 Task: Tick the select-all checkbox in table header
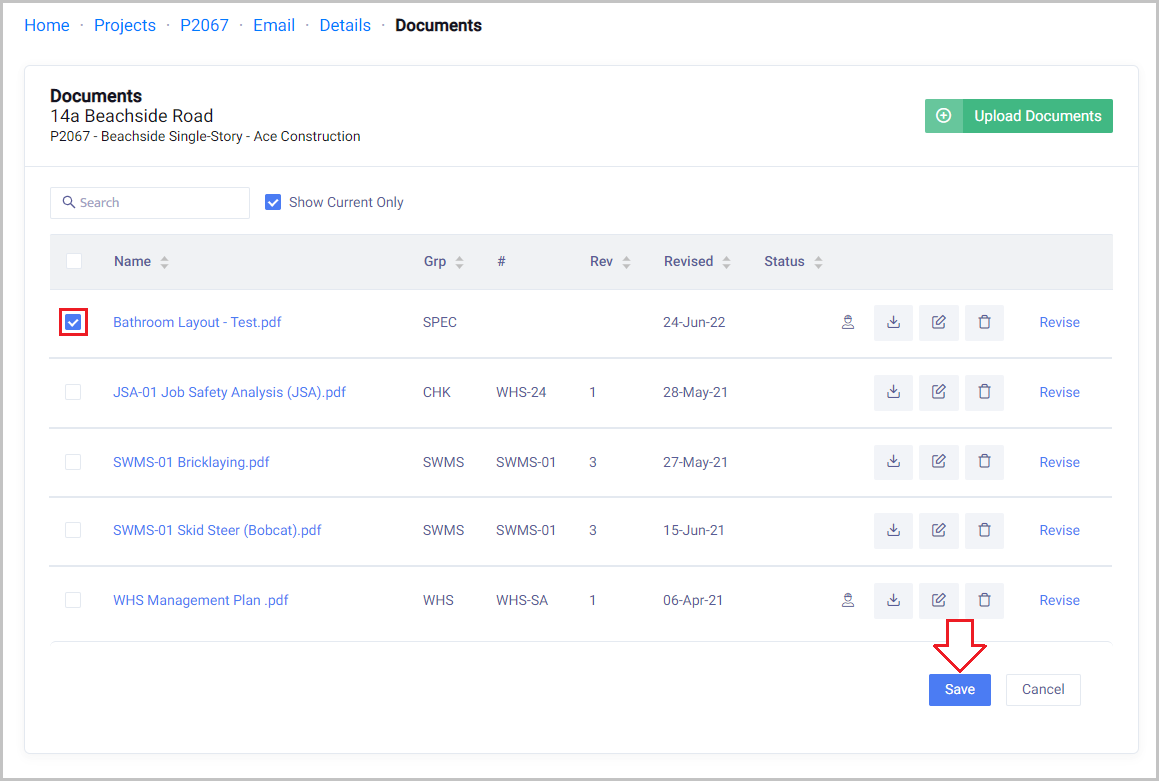click(x=74, y=261)
